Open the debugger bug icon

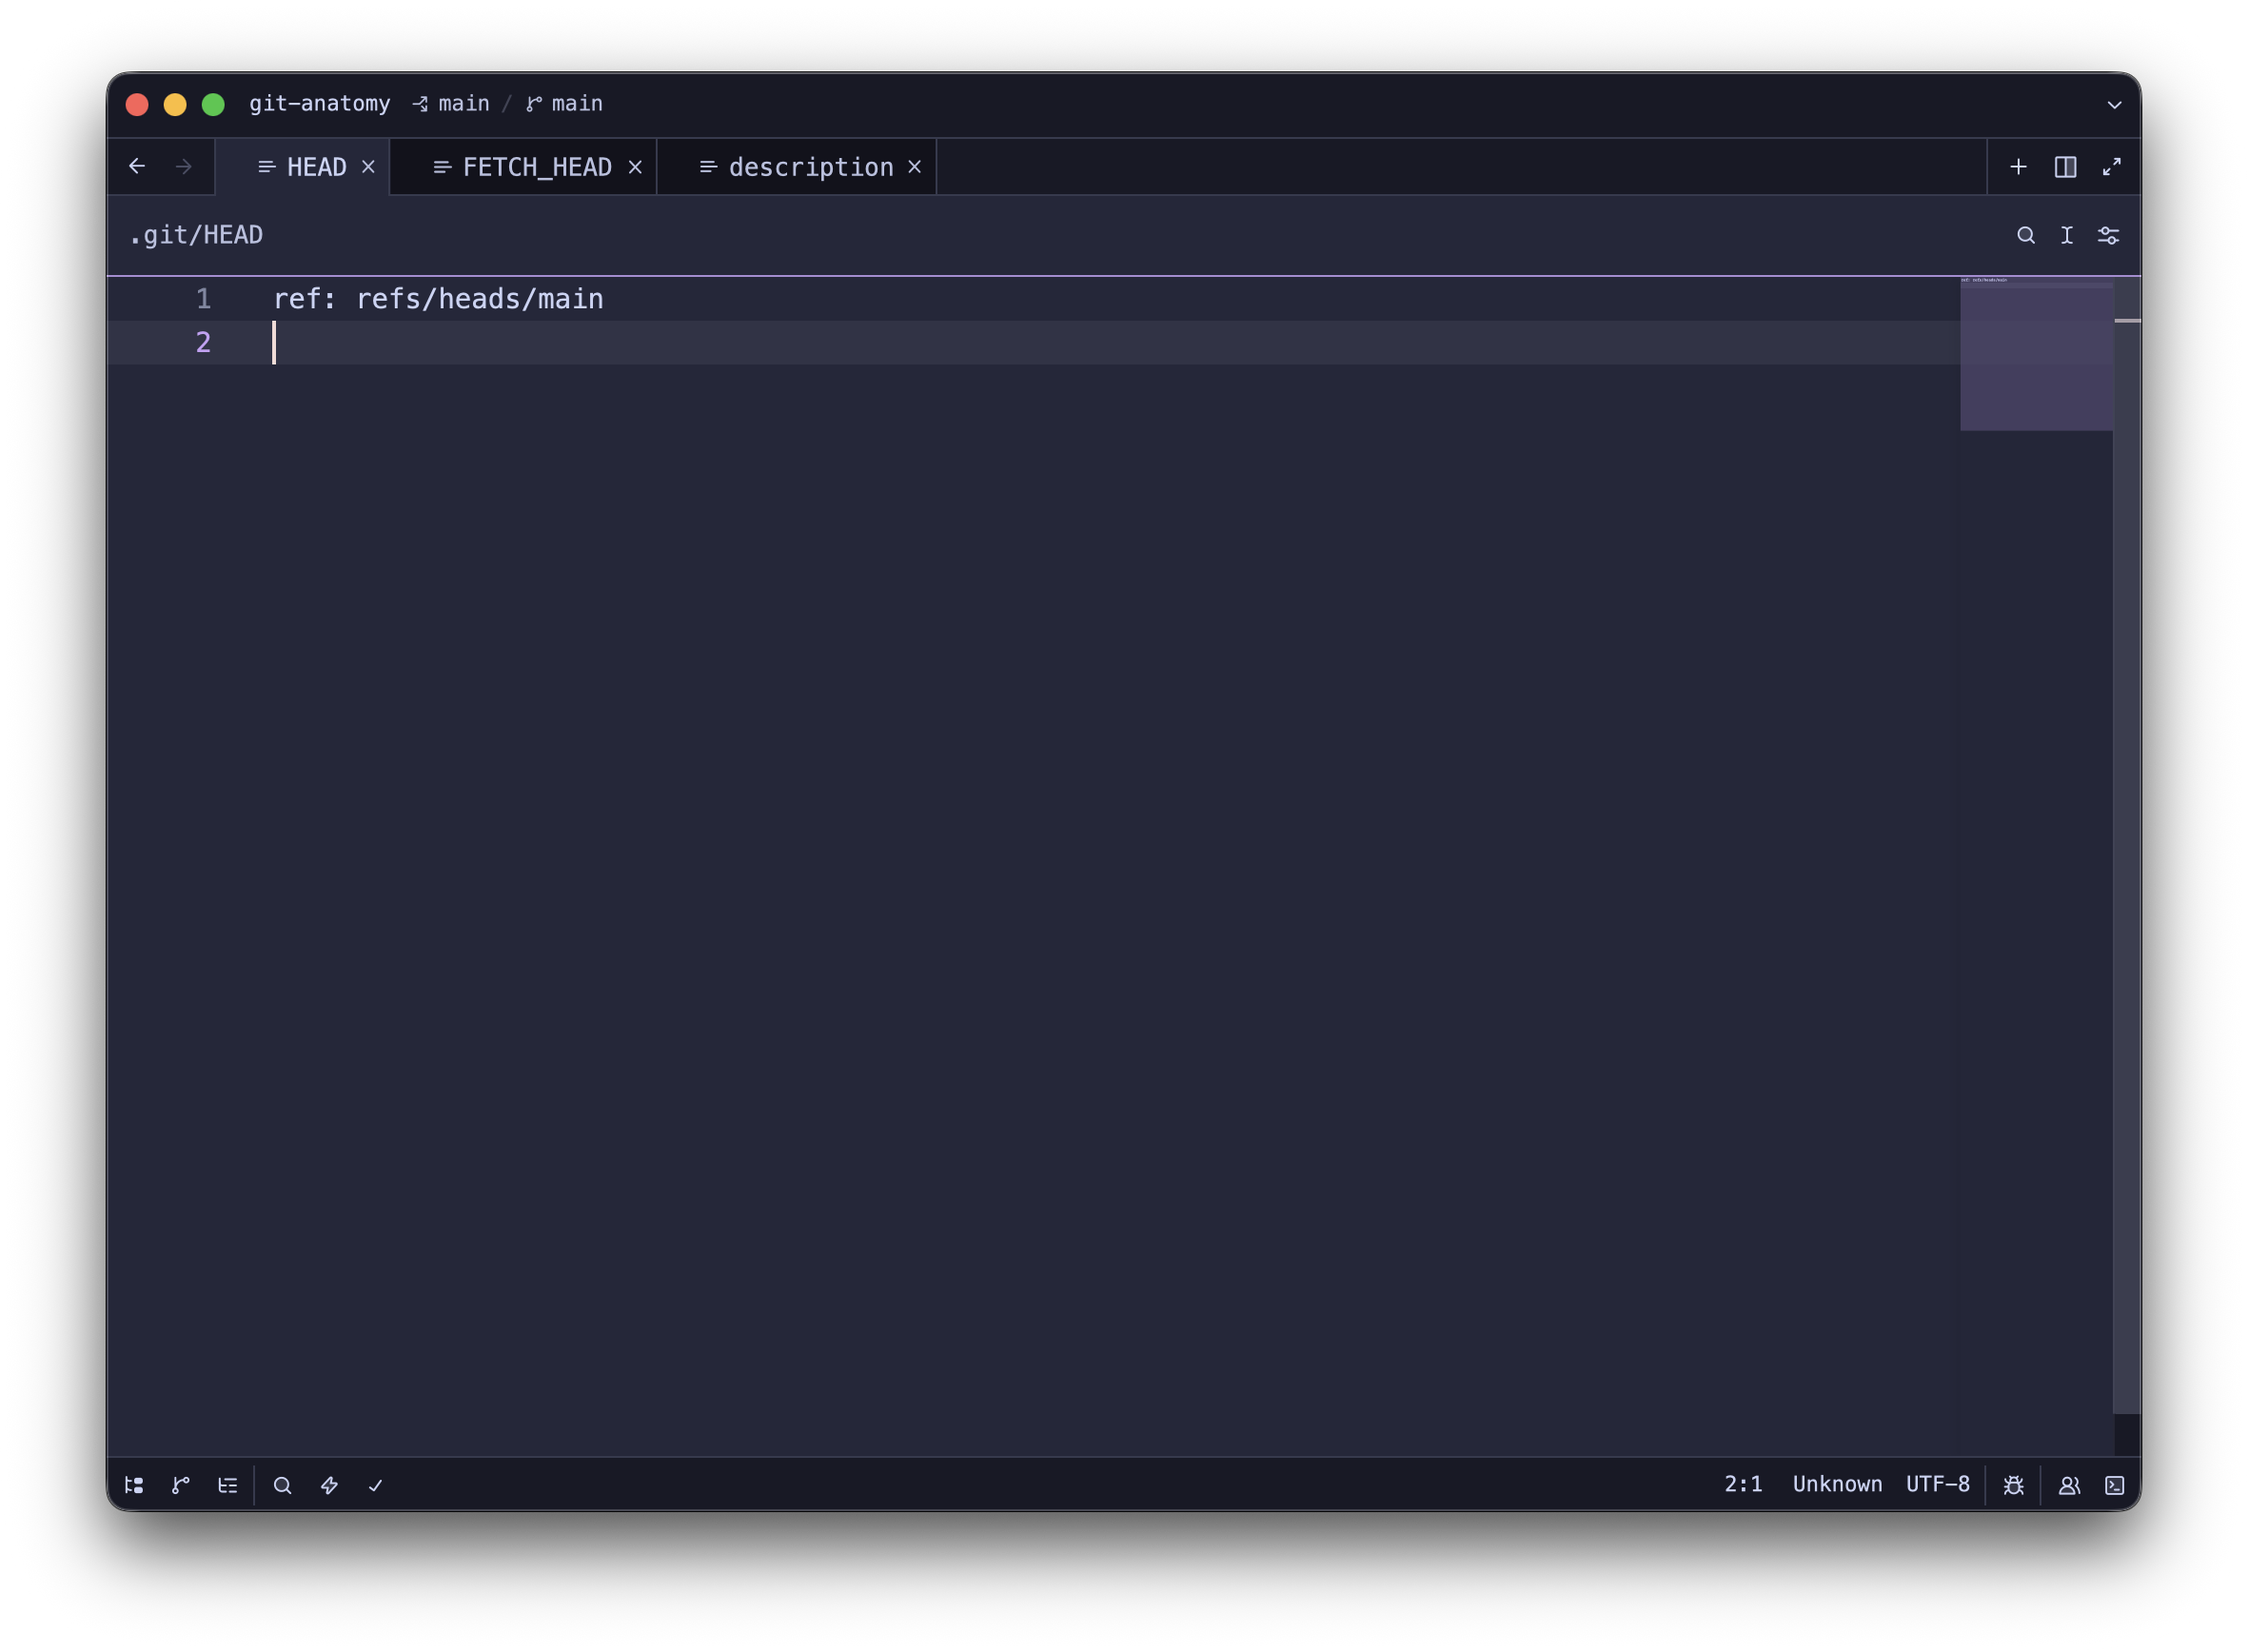[x=2014, y=1485]
